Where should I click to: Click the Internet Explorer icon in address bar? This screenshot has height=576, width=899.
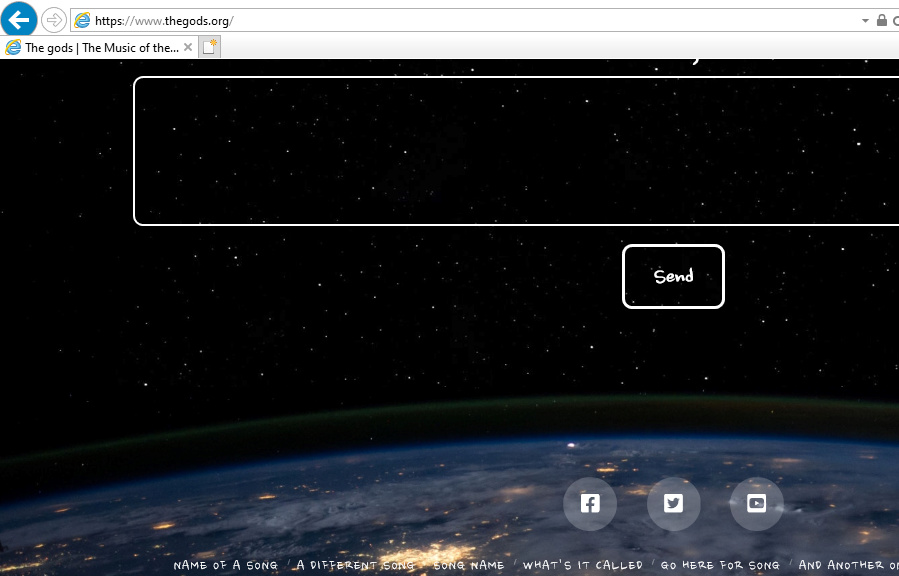[82, 21]
